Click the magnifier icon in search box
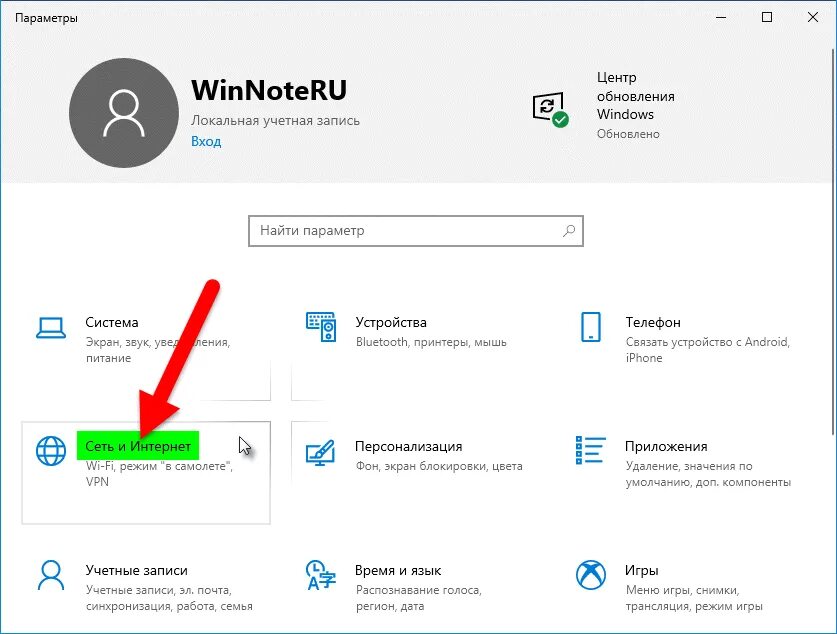837x634 pixels. tap(569, 231)
